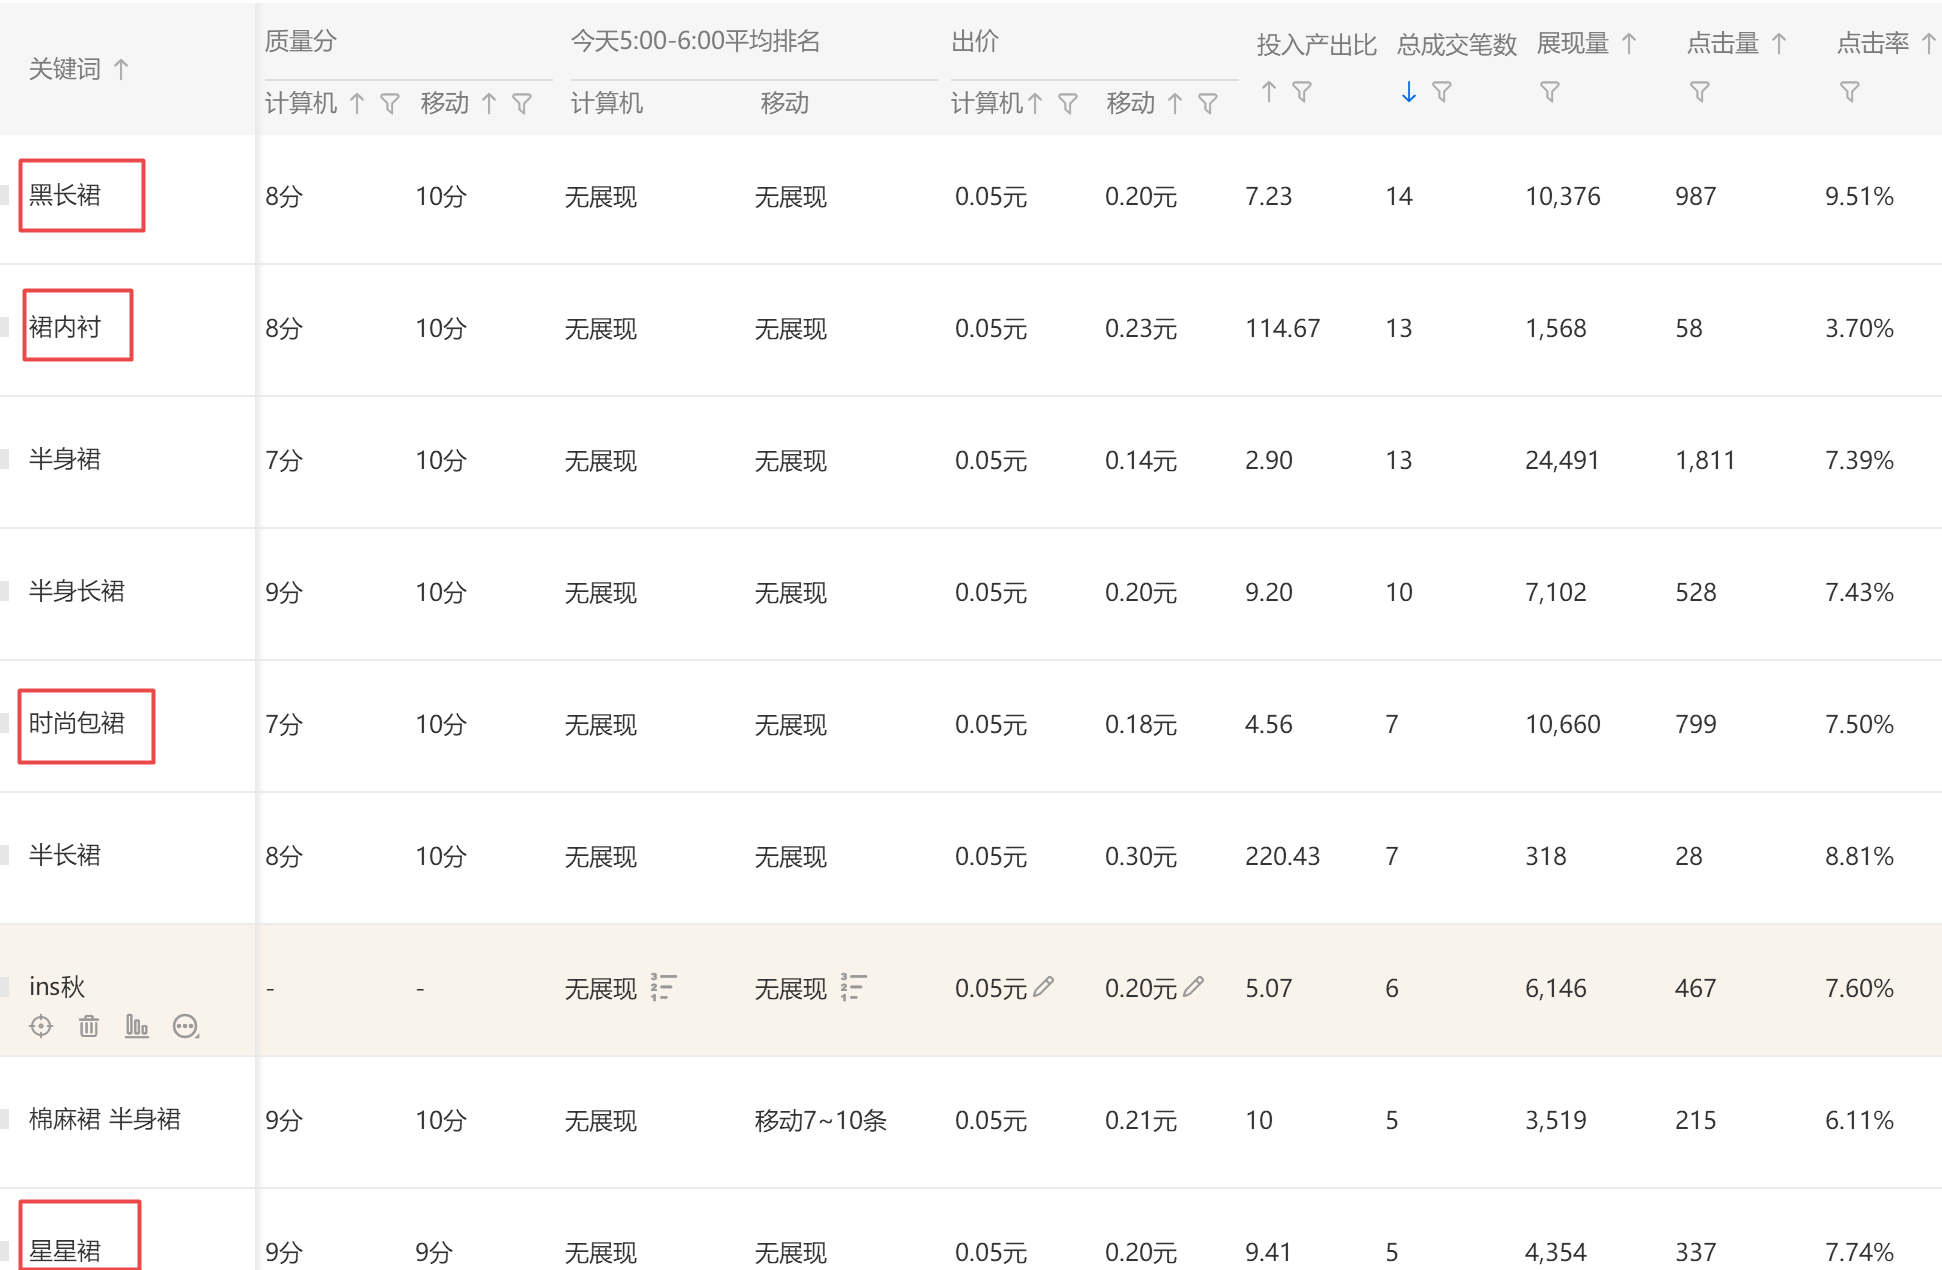Click 114.67 投入产出比 value for 裙内衬

coord(1283,328)
